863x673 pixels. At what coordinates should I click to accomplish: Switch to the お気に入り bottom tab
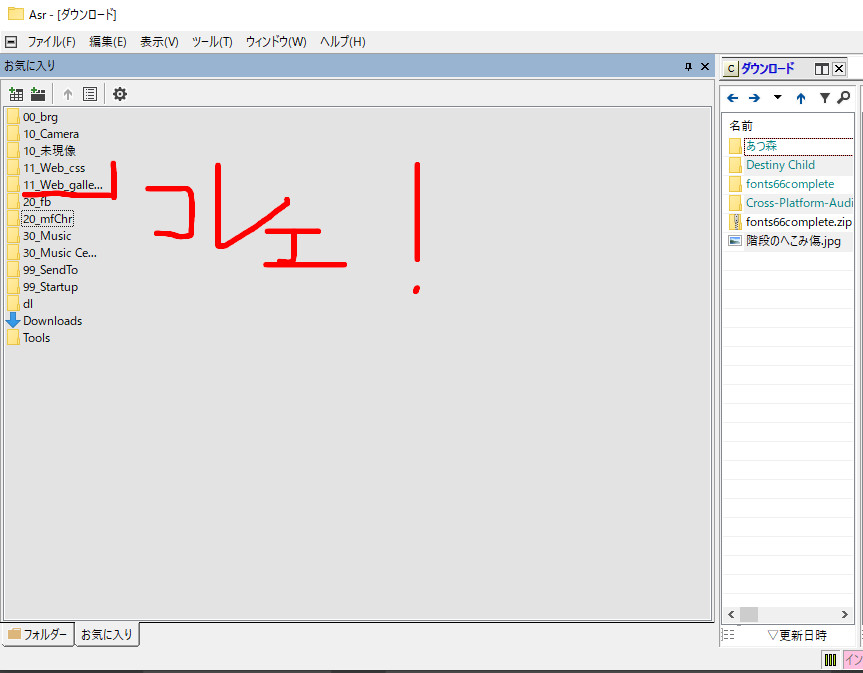coord(107,634)
